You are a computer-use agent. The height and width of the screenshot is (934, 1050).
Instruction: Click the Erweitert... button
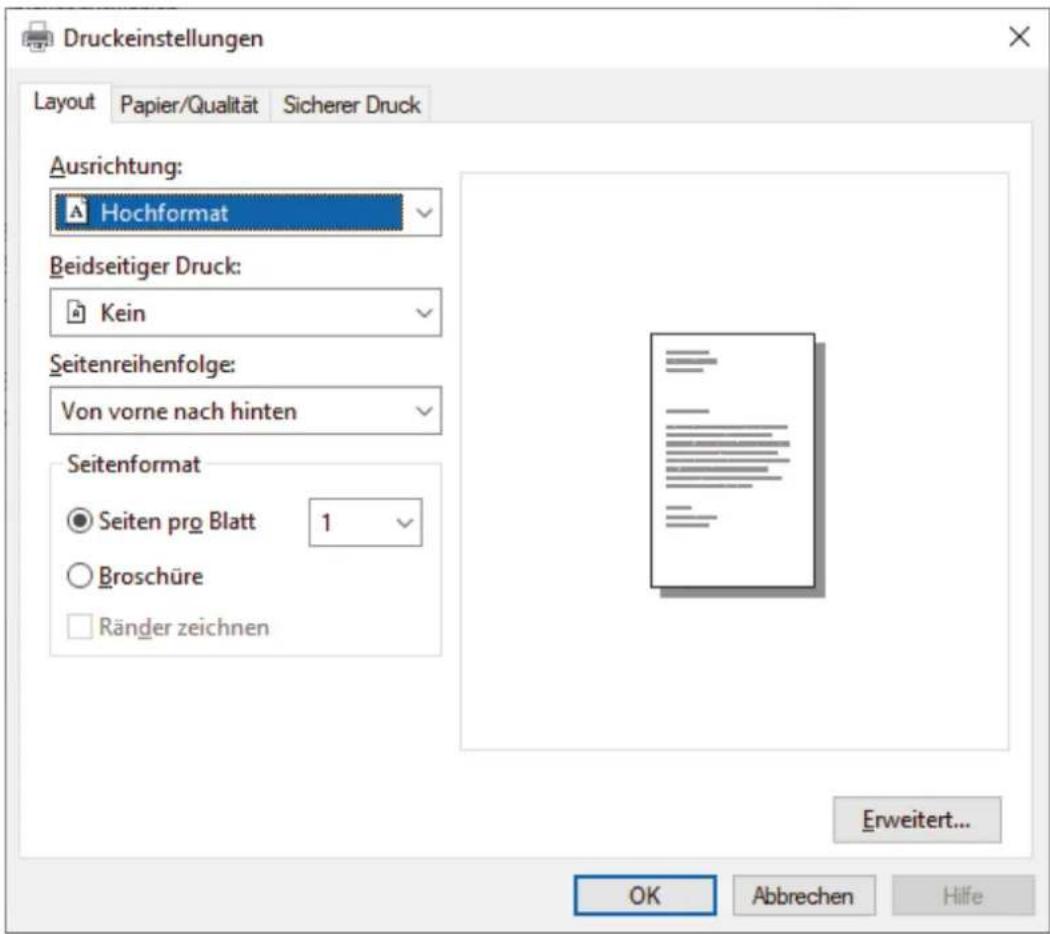click(x=917, y=820)
